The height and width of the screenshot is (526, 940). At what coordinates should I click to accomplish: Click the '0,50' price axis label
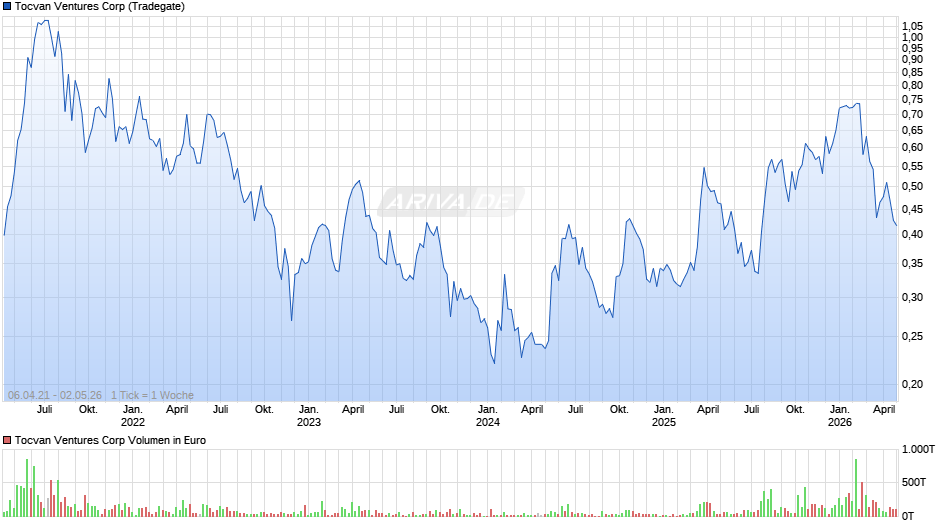(x=912, y=187)
